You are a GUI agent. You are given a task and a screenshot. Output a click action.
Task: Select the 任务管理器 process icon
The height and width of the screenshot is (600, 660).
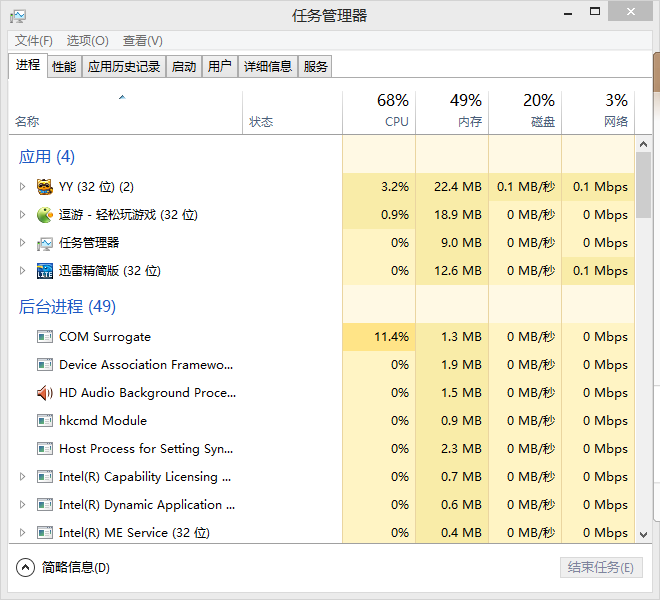point(45,243)
